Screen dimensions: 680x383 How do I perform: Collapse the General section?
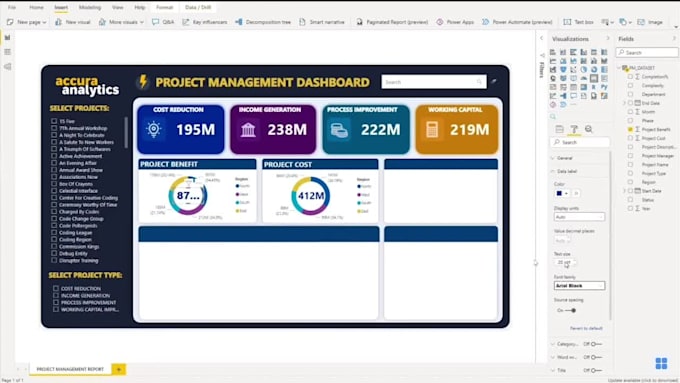click(553, 158)
